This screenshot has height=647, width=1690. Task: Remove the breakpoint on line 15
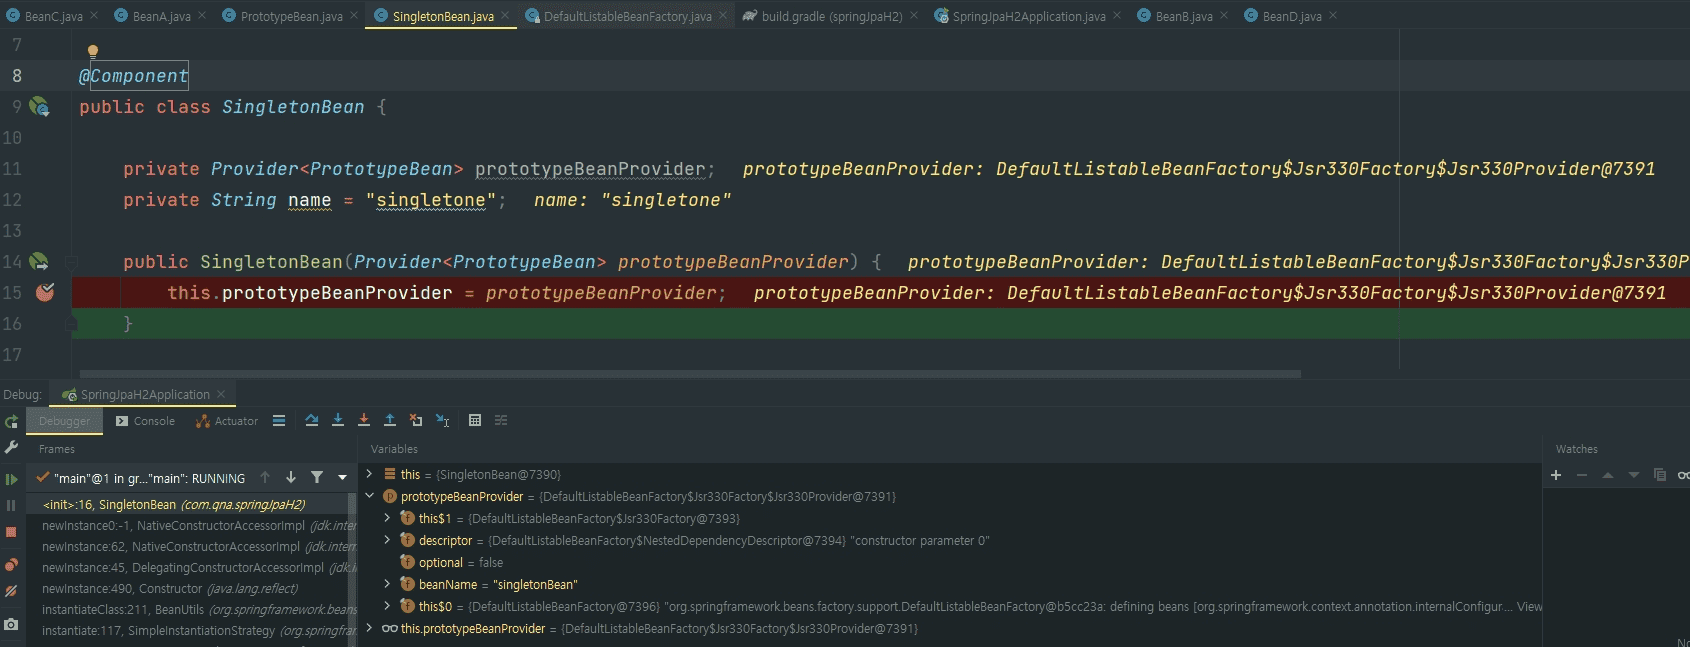pyautogui.click(x=45, y=293)
